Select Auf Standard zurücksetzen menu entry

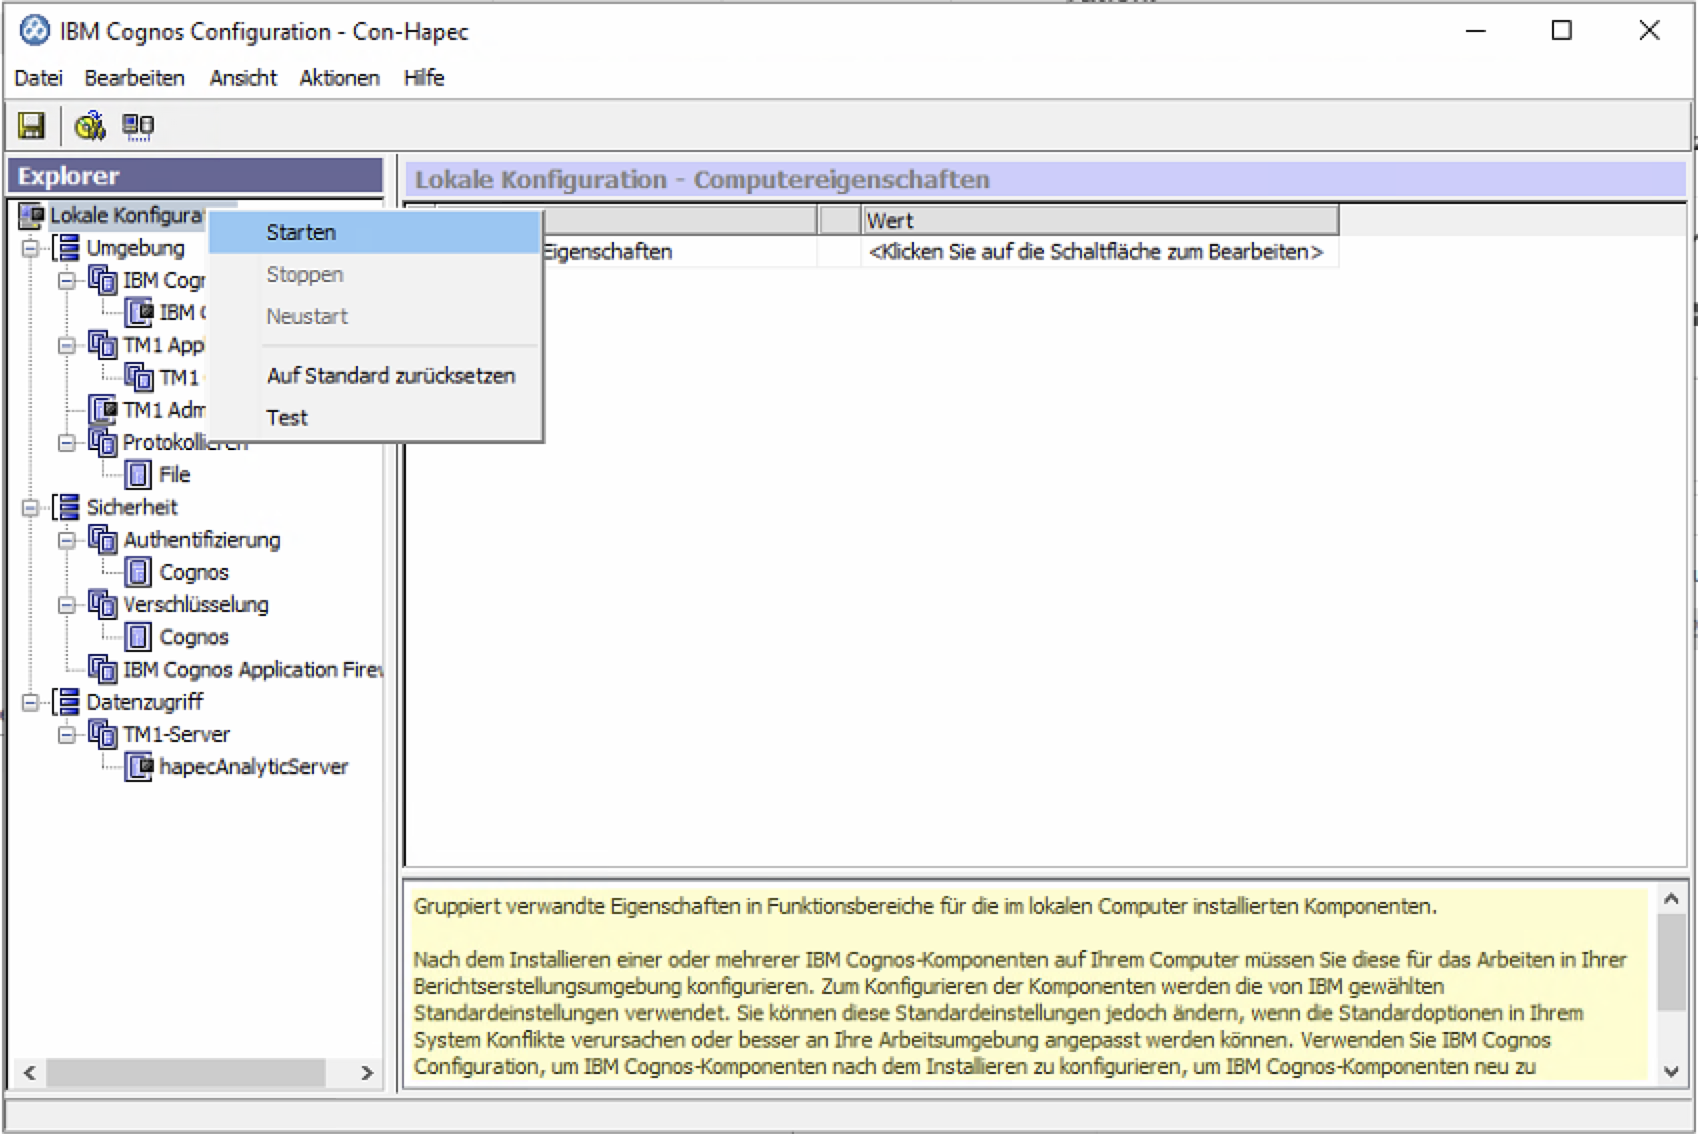point(390,376)
